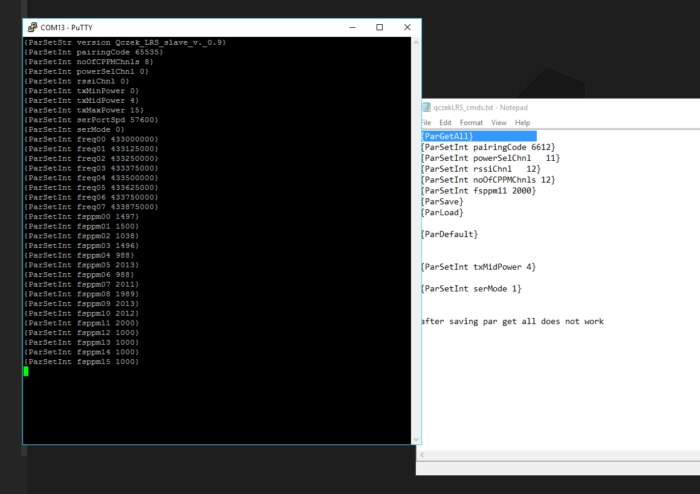Click the {ParDefault} line in Notepad
This screenshot has height=494, width=700.
pyautogui.click(x=449, y=234)
